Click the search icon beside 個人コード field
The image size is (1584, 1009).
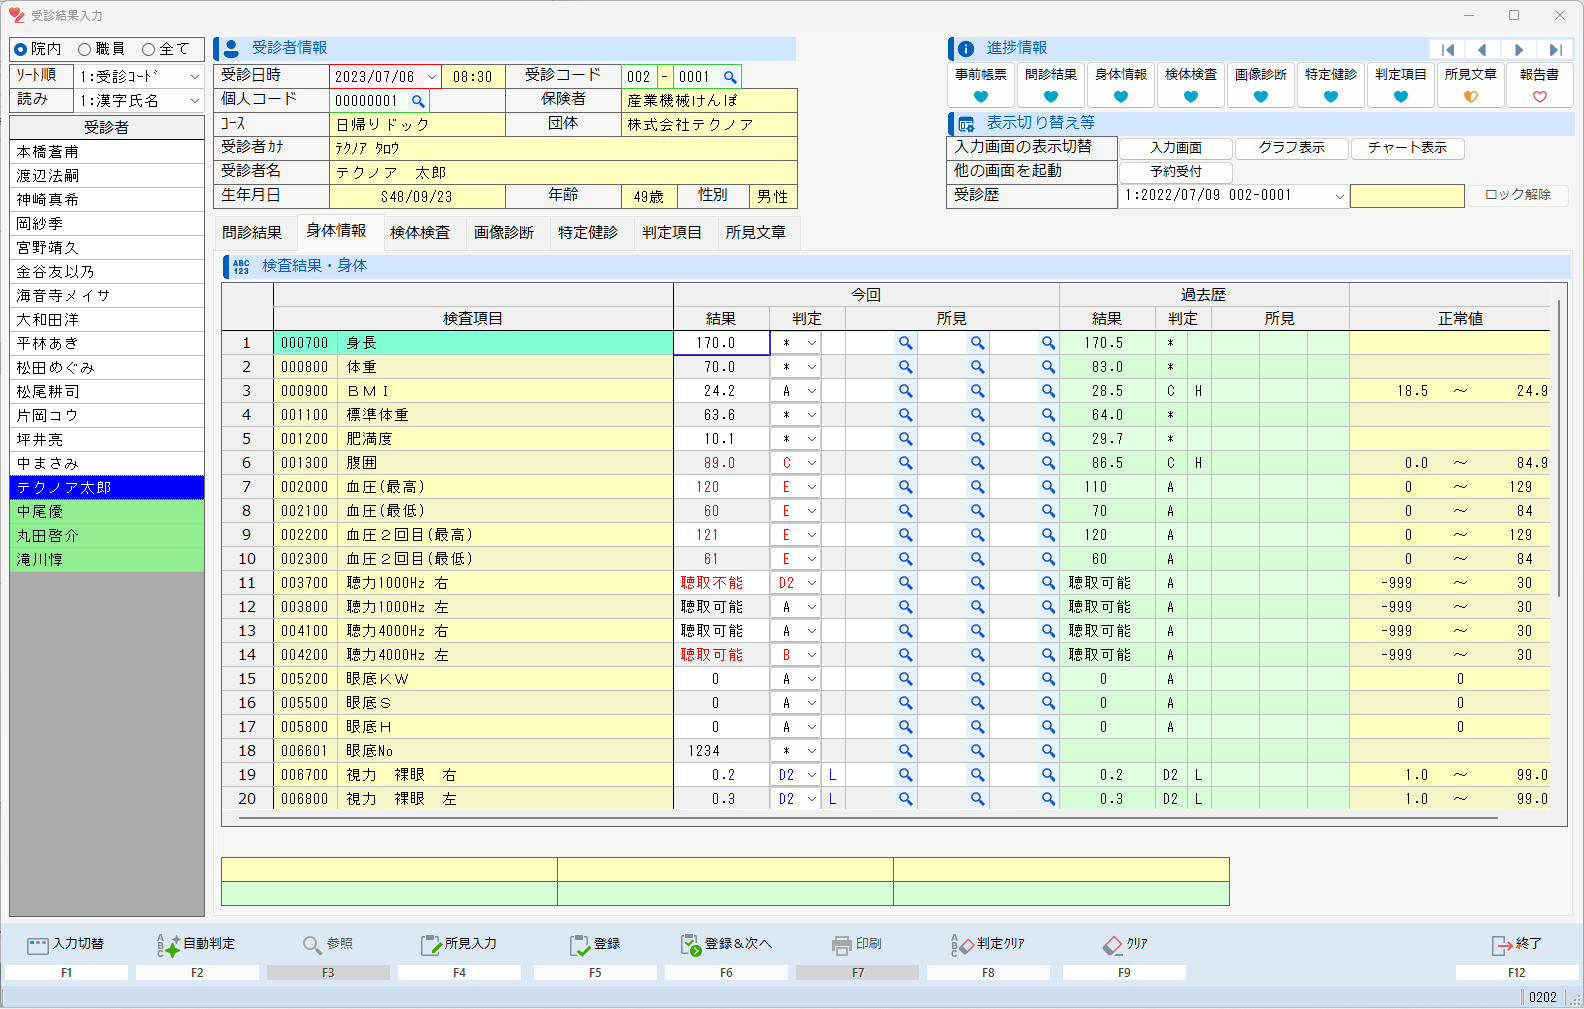(418, 101)
